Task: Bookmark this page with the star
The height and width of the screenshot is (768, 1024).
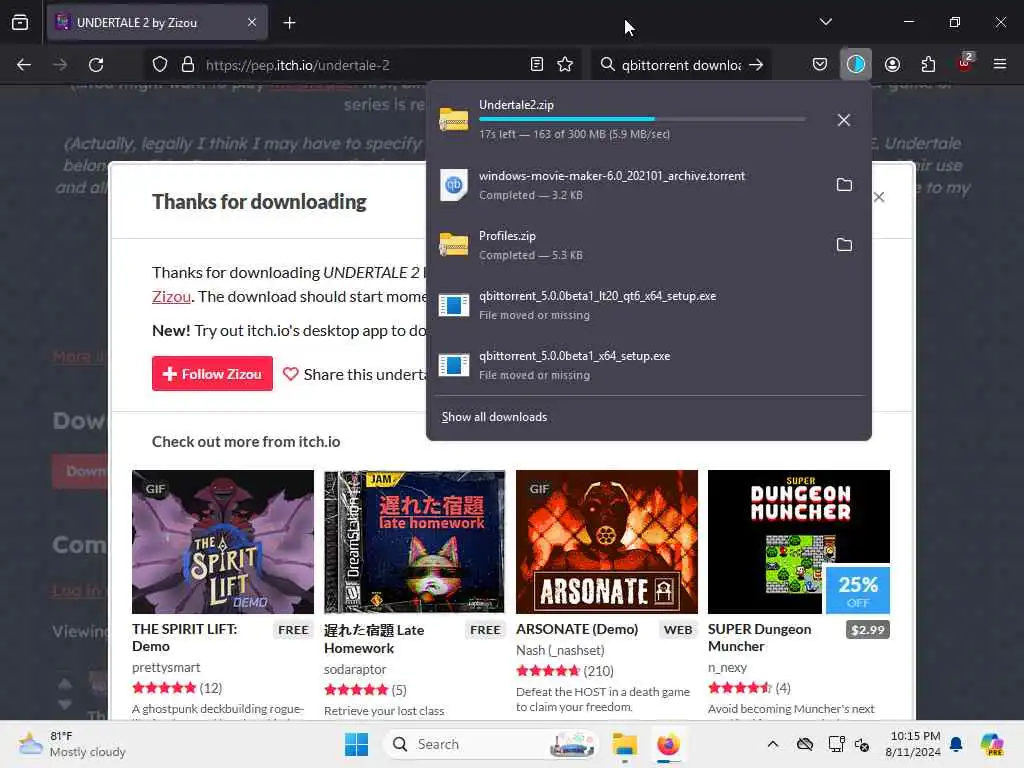Action: coord(565,64)
